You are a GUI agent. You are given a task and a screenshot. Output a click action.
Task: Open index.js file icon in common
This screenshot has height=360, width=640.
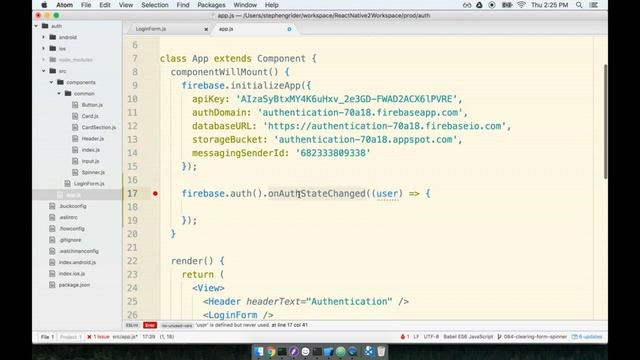tap(75, 150)
